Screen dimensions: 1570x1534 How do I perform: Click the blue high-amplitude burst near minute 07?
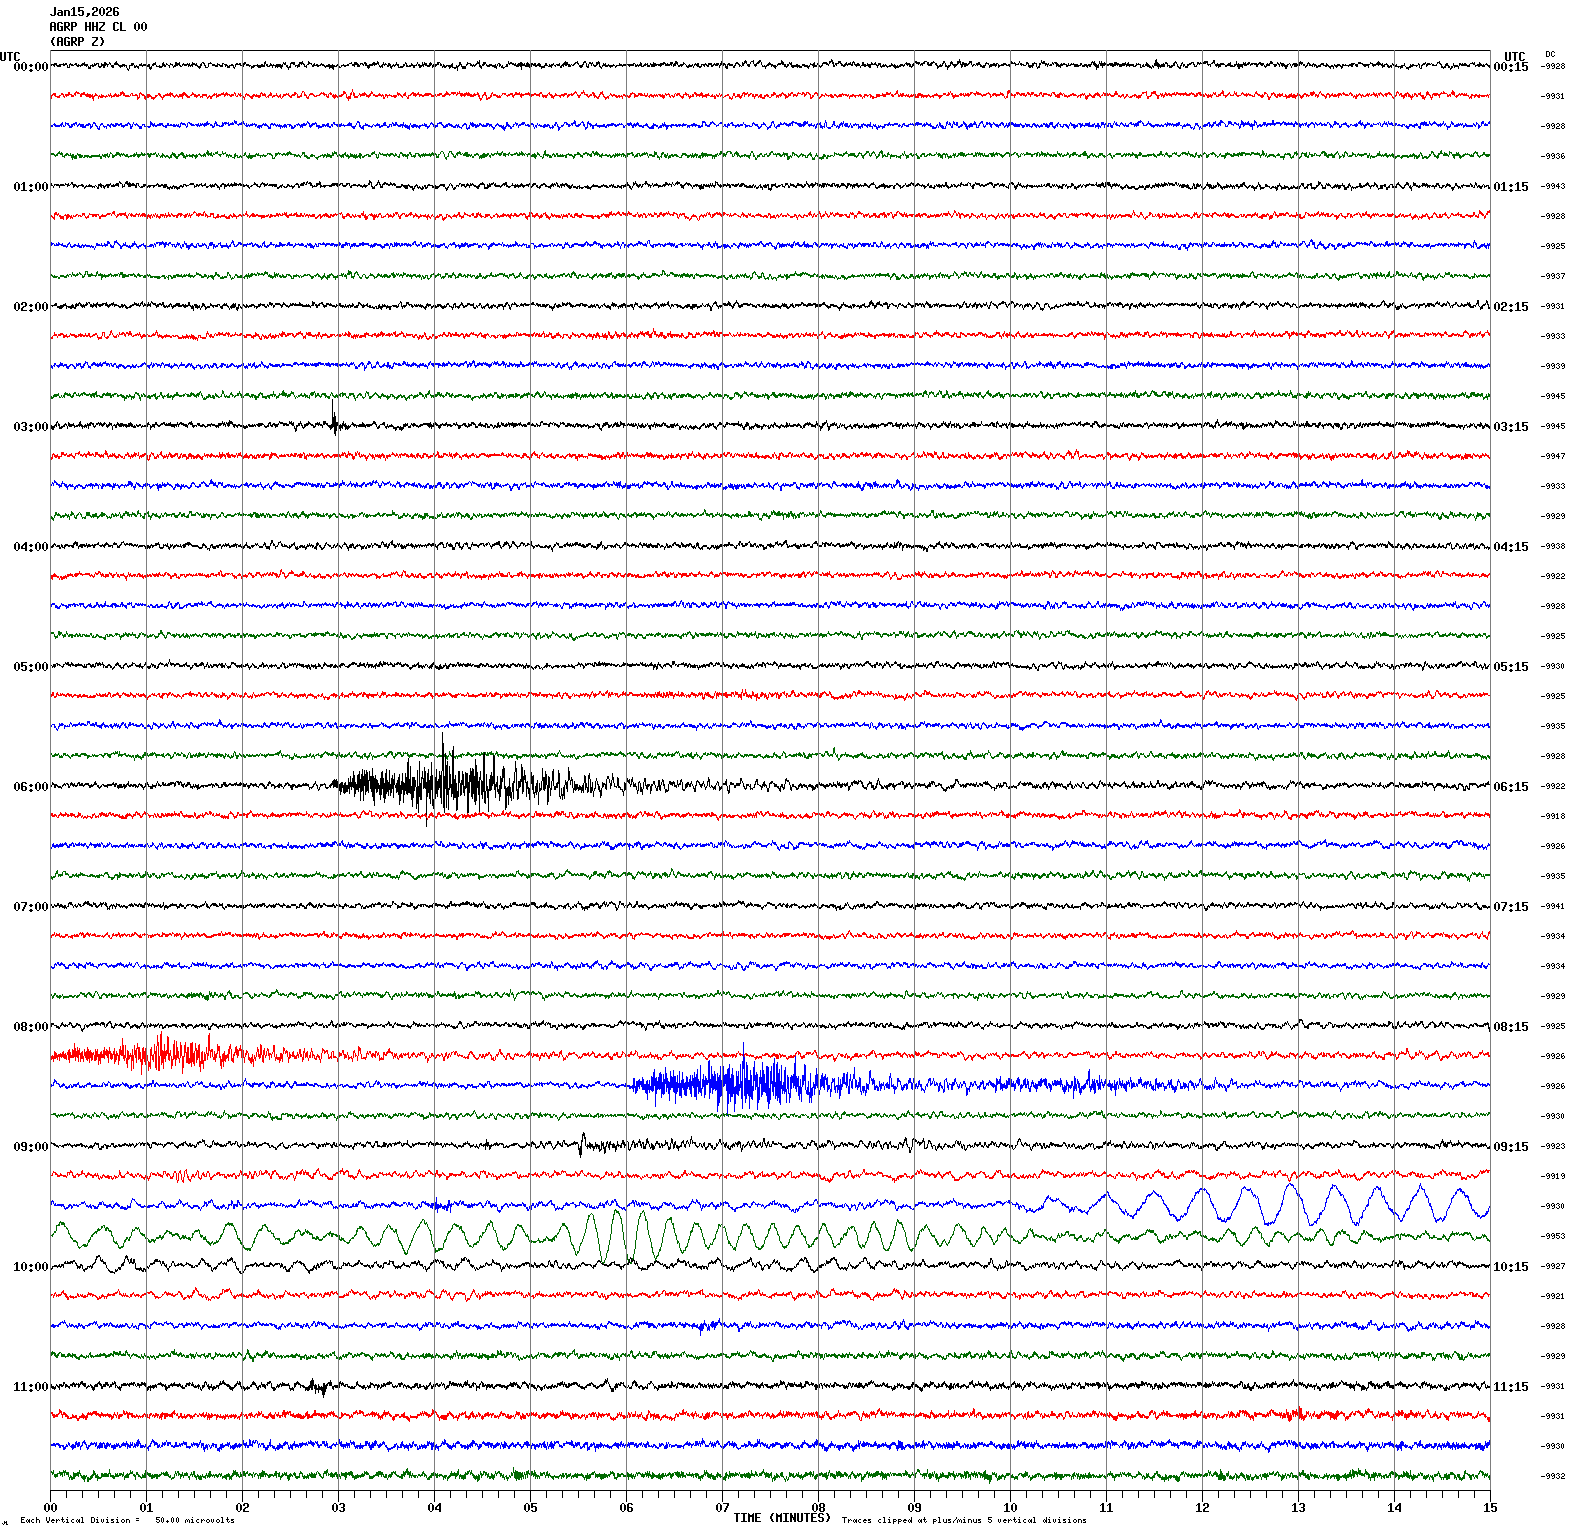(740, 1084)
